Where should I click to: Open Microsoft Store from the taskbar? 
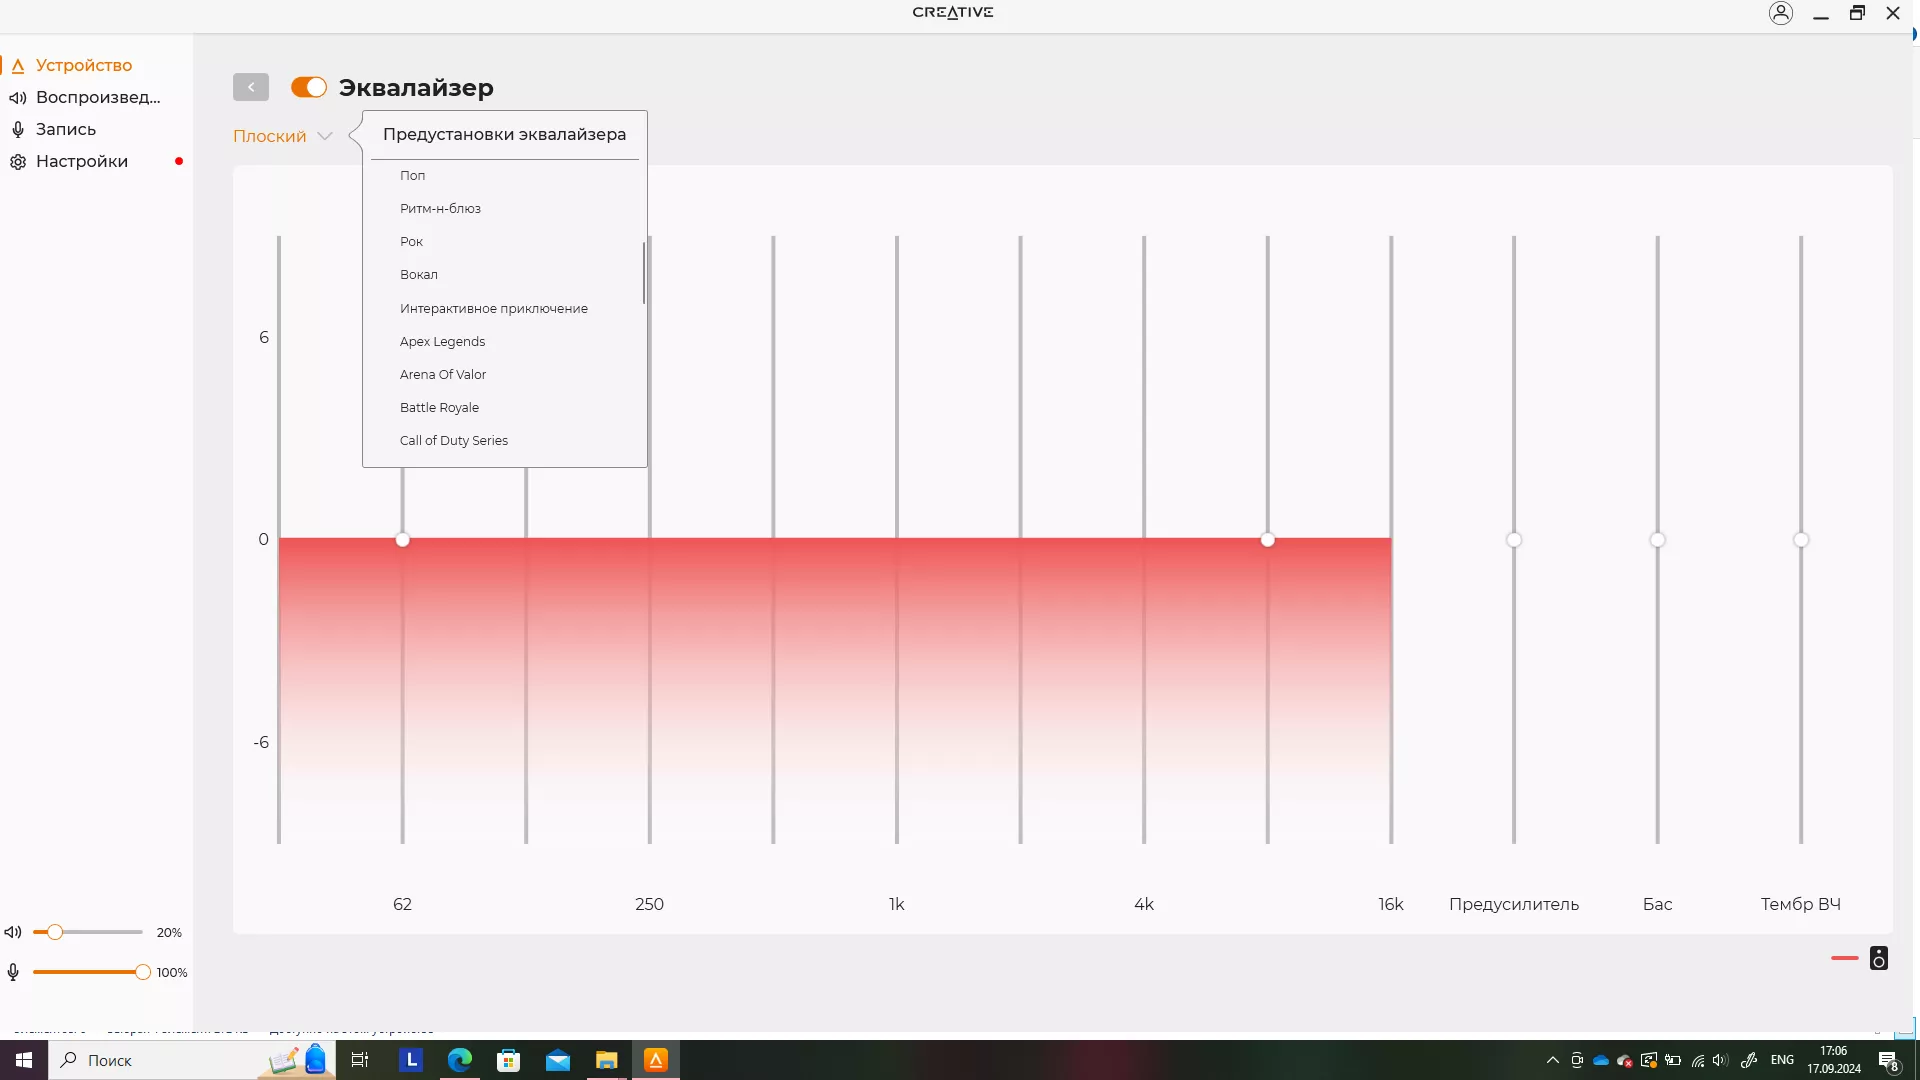click(509, 1060)
